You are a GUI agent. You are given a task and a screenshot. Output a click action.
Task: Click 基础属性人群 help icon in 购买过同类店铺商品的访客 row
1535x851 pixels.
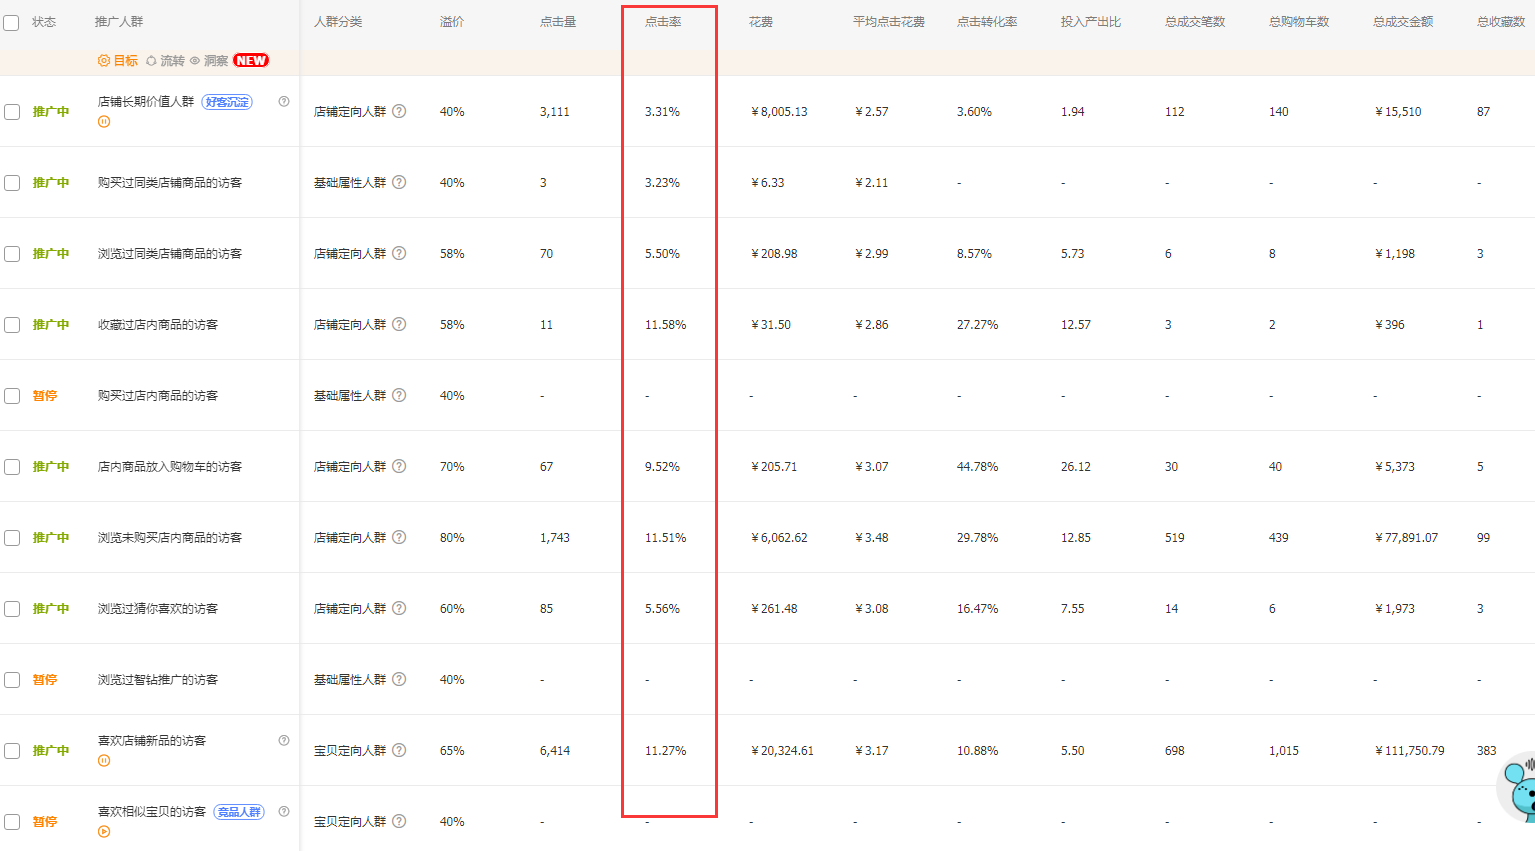(399, 182)
